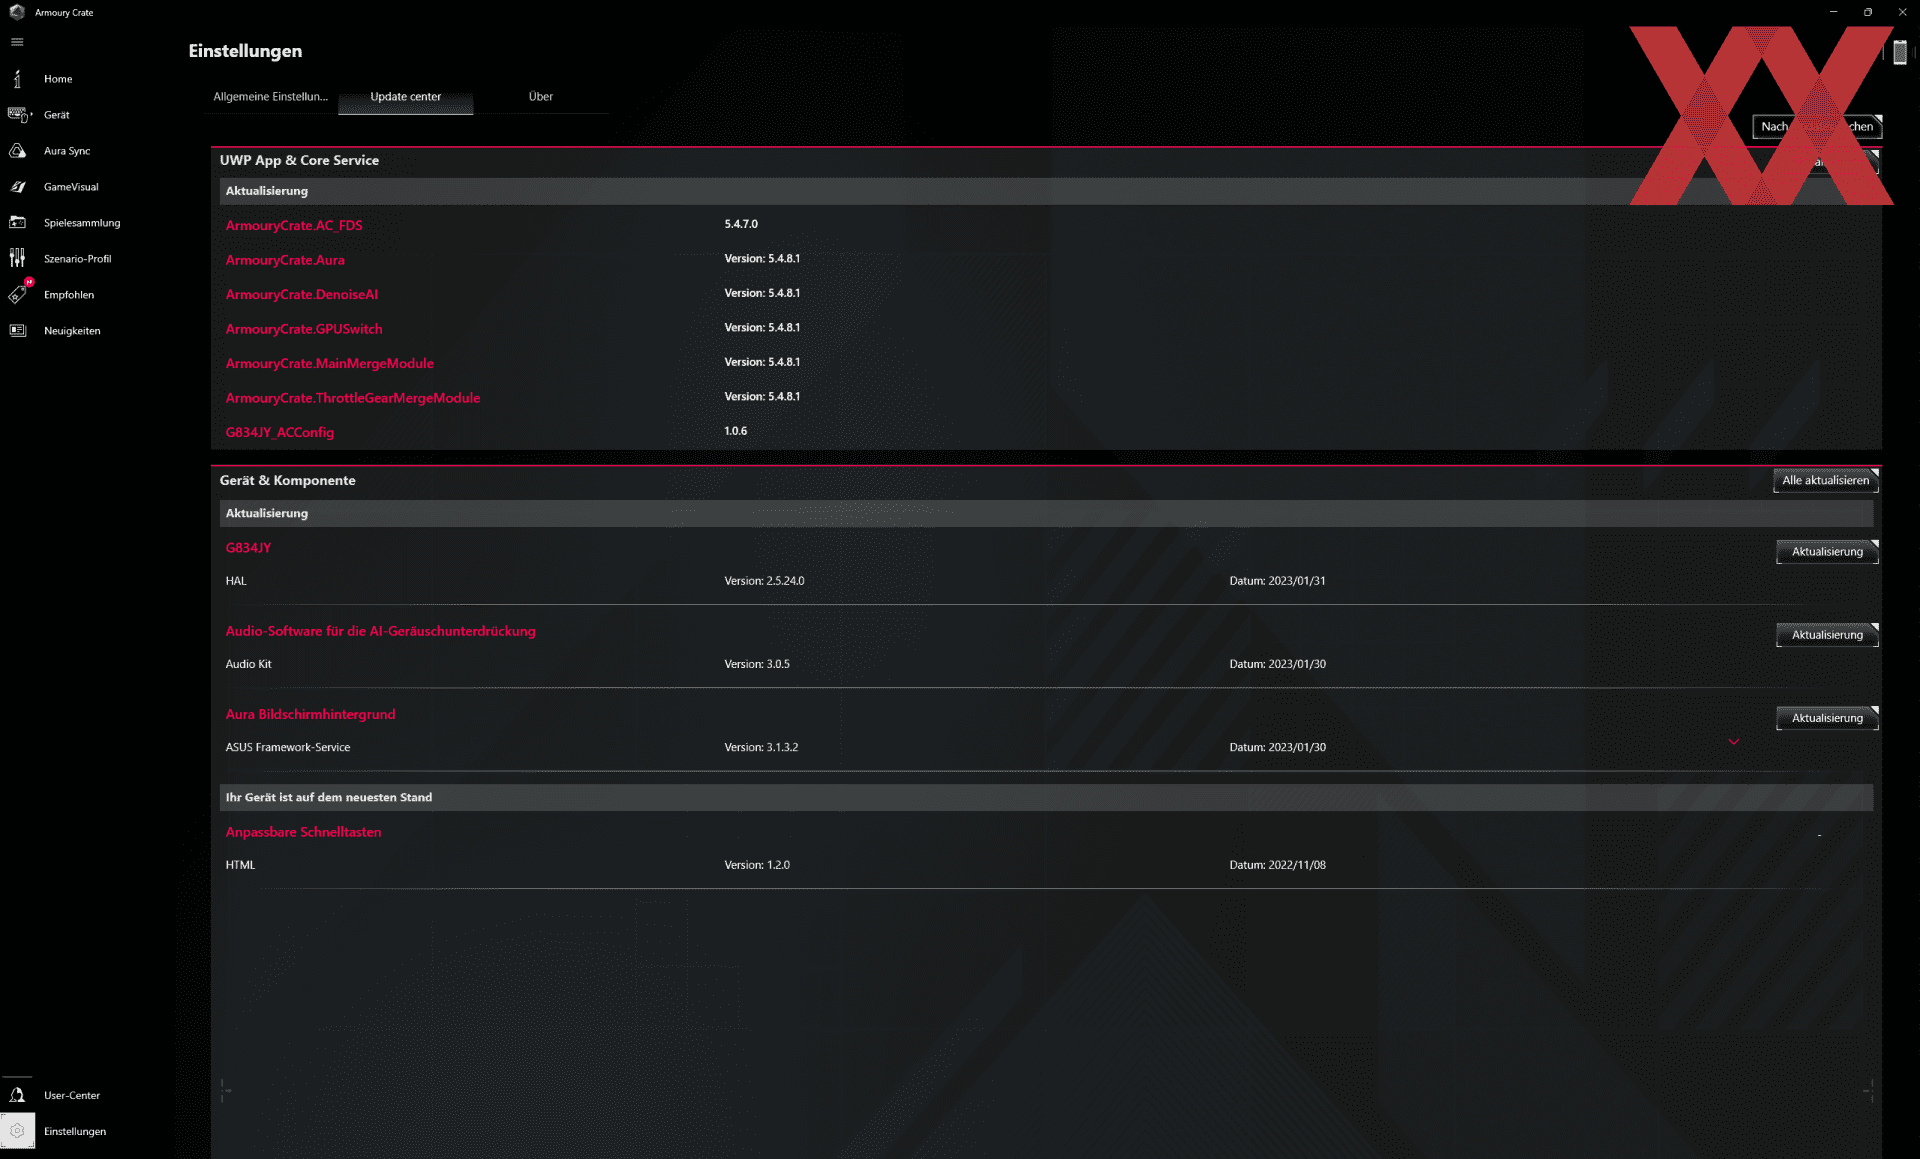This screenshot has height=1159, width=1920.
Task: Open the Neuigkeiten news icon
Action: 17,331
